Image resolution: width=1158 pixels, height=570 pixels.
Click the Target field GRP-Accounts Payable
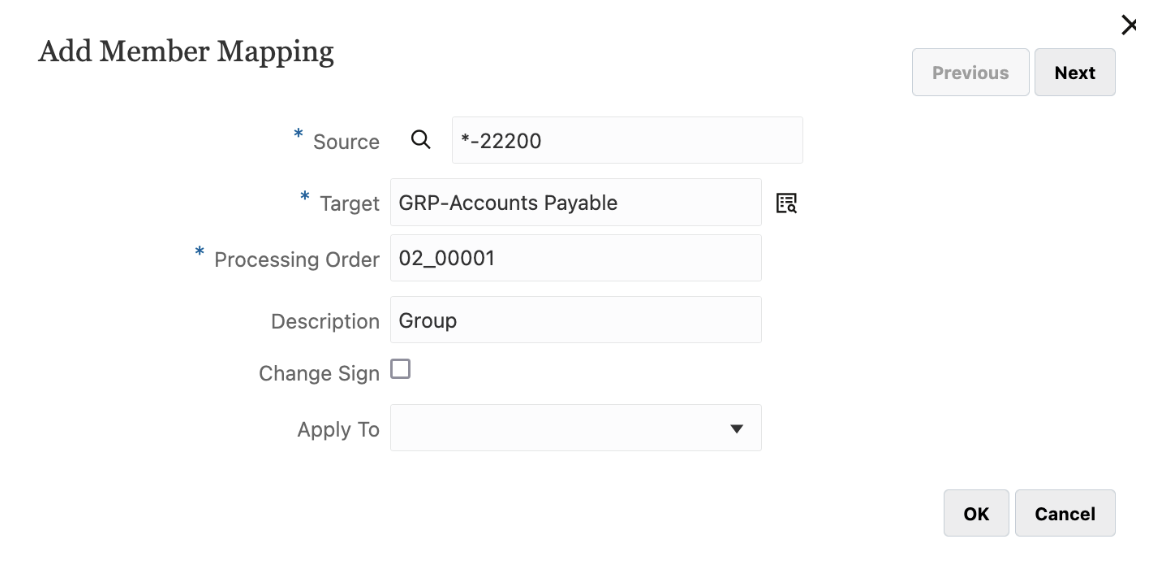click(x=575, y=203)
